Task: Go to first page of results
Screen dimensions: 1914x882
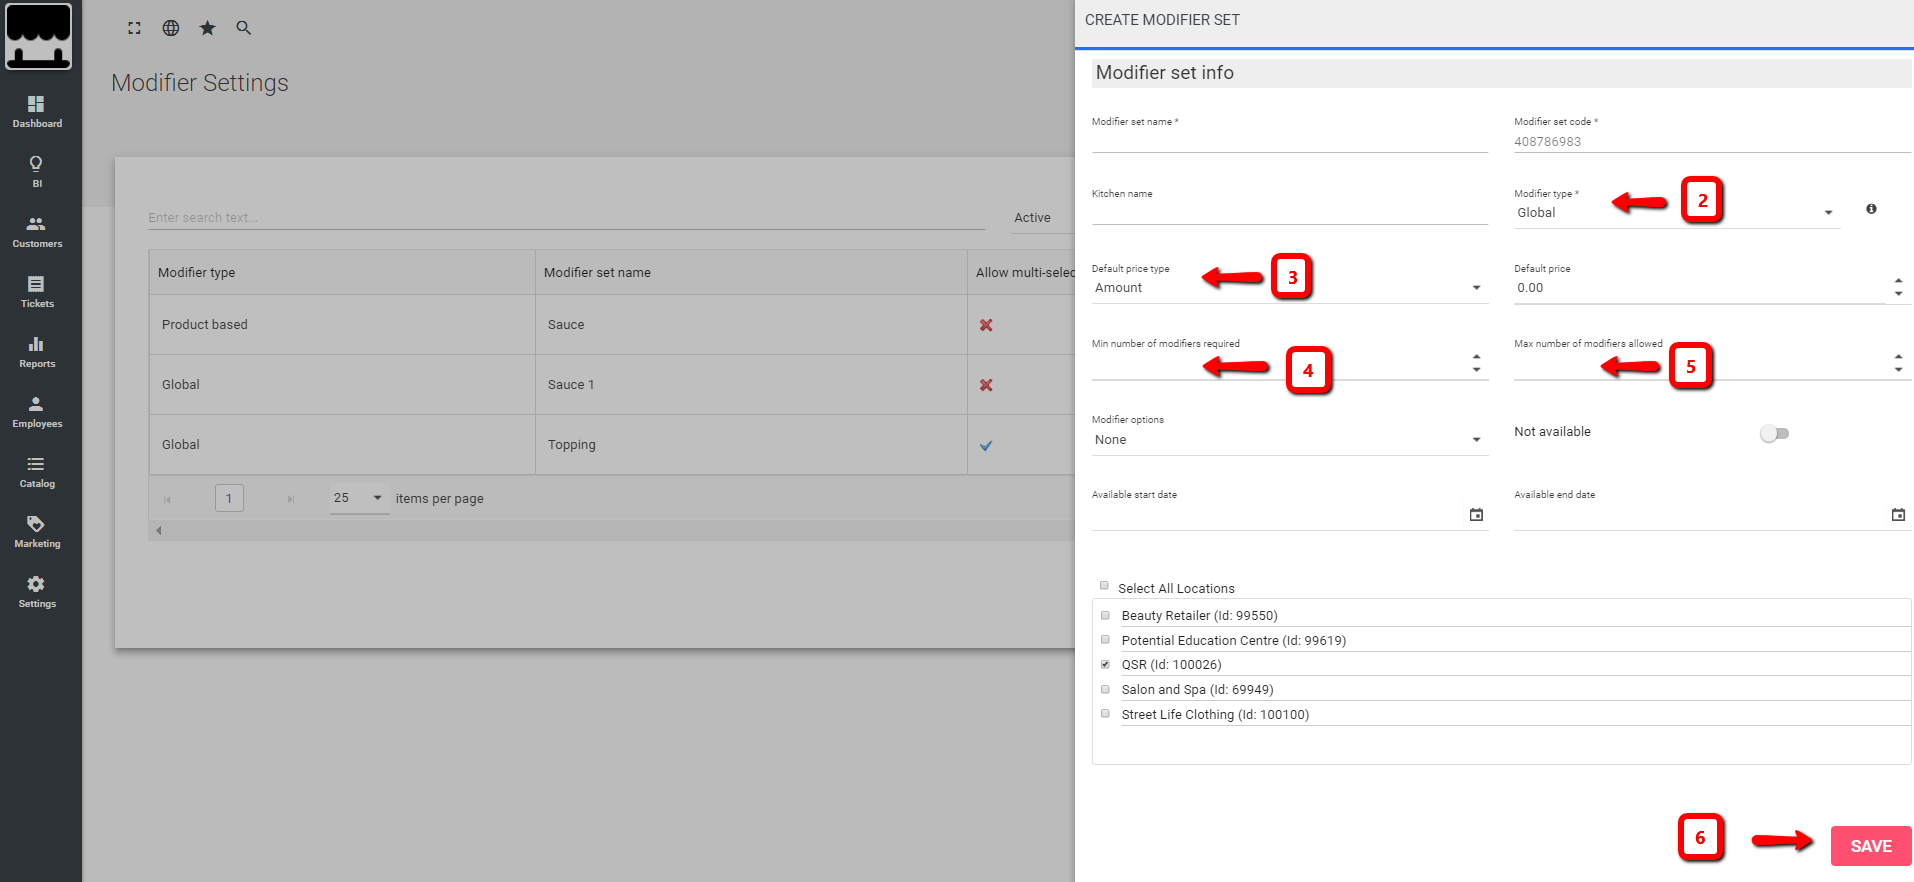Action: (167, 499)
